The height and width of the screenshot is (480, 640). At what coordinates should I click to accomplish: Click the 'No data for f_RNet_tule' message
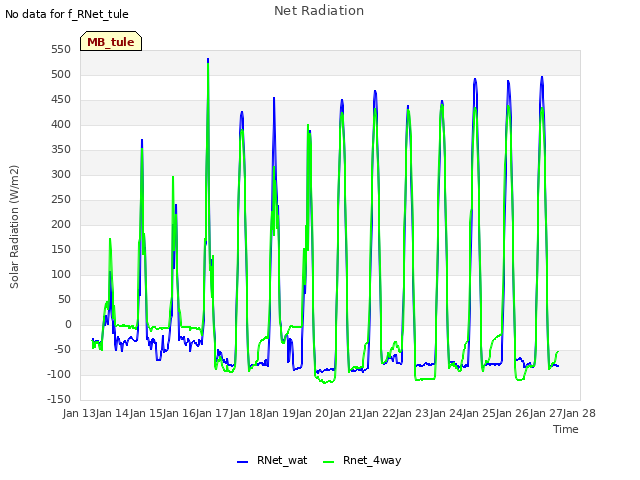point(67,14)
